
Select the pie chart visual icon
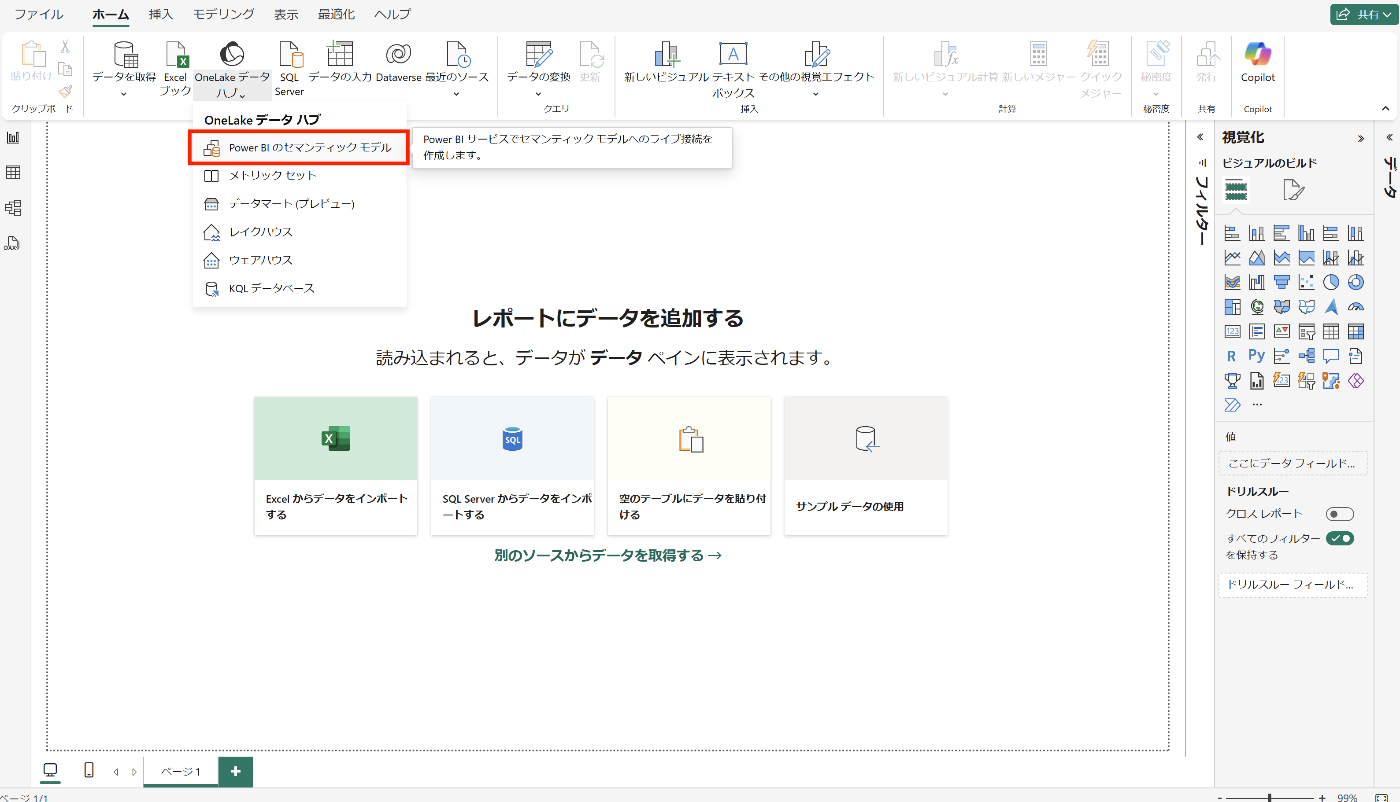[1331, 282]
